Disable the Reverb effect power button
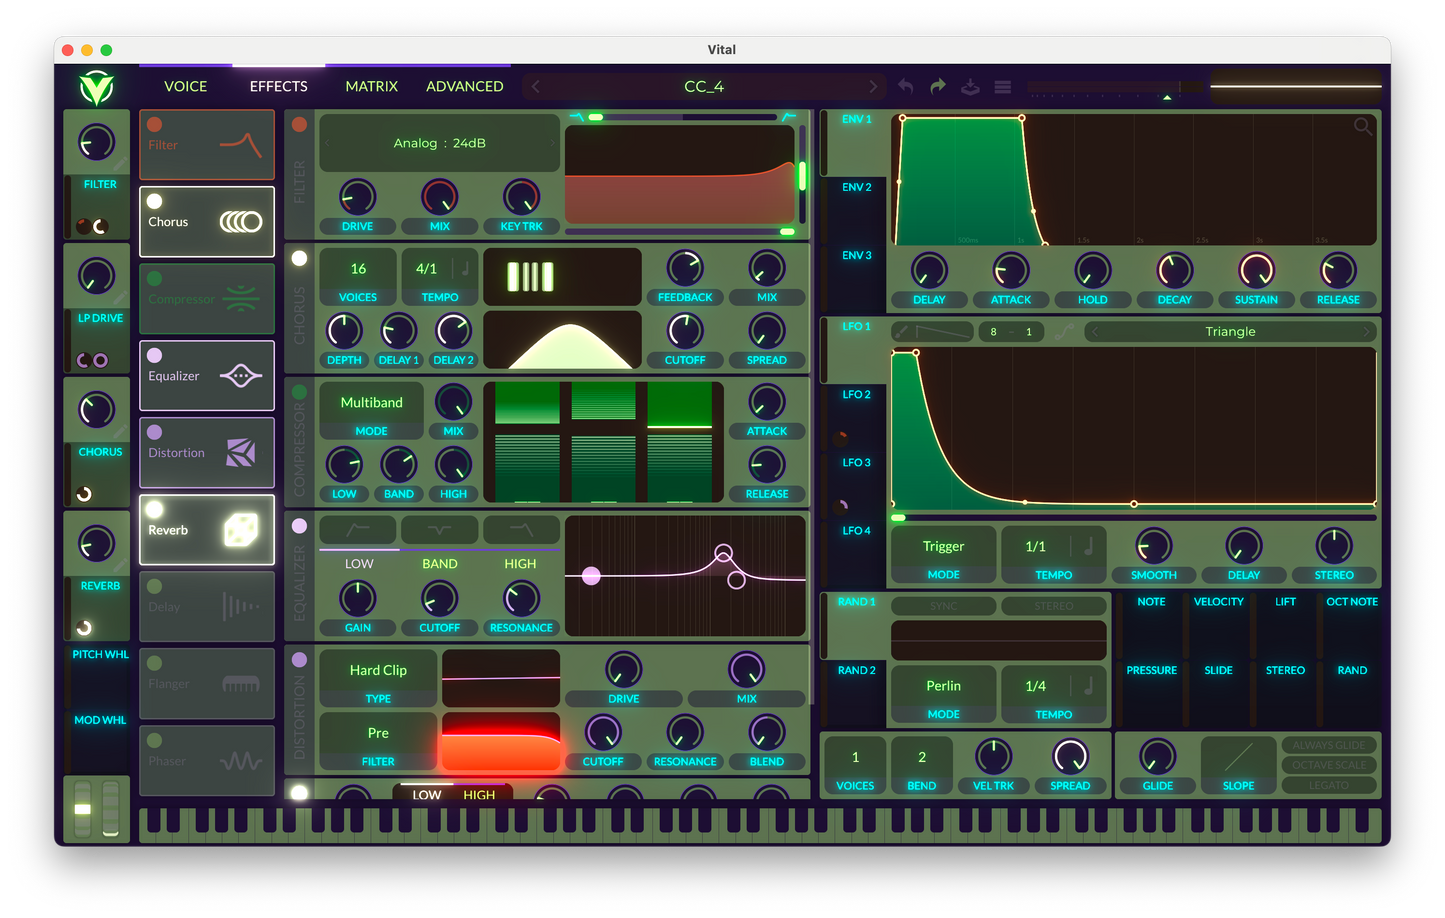 (x=155, y=510)
